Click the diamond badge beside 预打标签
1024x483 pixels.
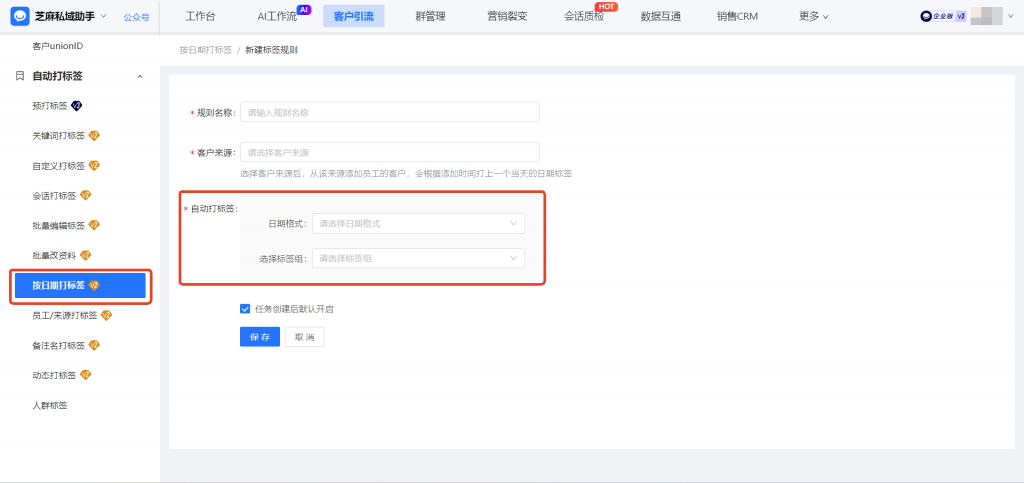point(76,106)
